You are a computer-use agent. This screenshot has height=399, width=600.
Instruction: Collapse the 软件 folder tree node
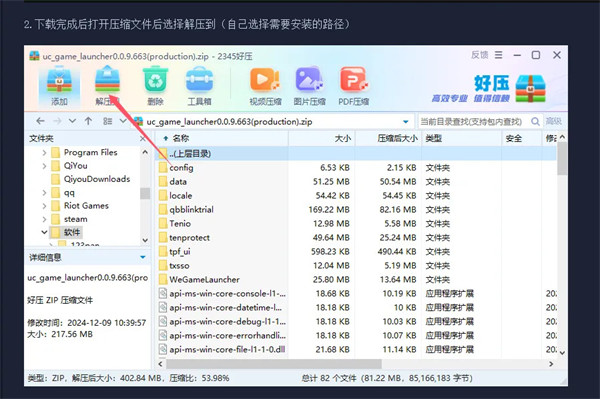(x=44, y=232)
